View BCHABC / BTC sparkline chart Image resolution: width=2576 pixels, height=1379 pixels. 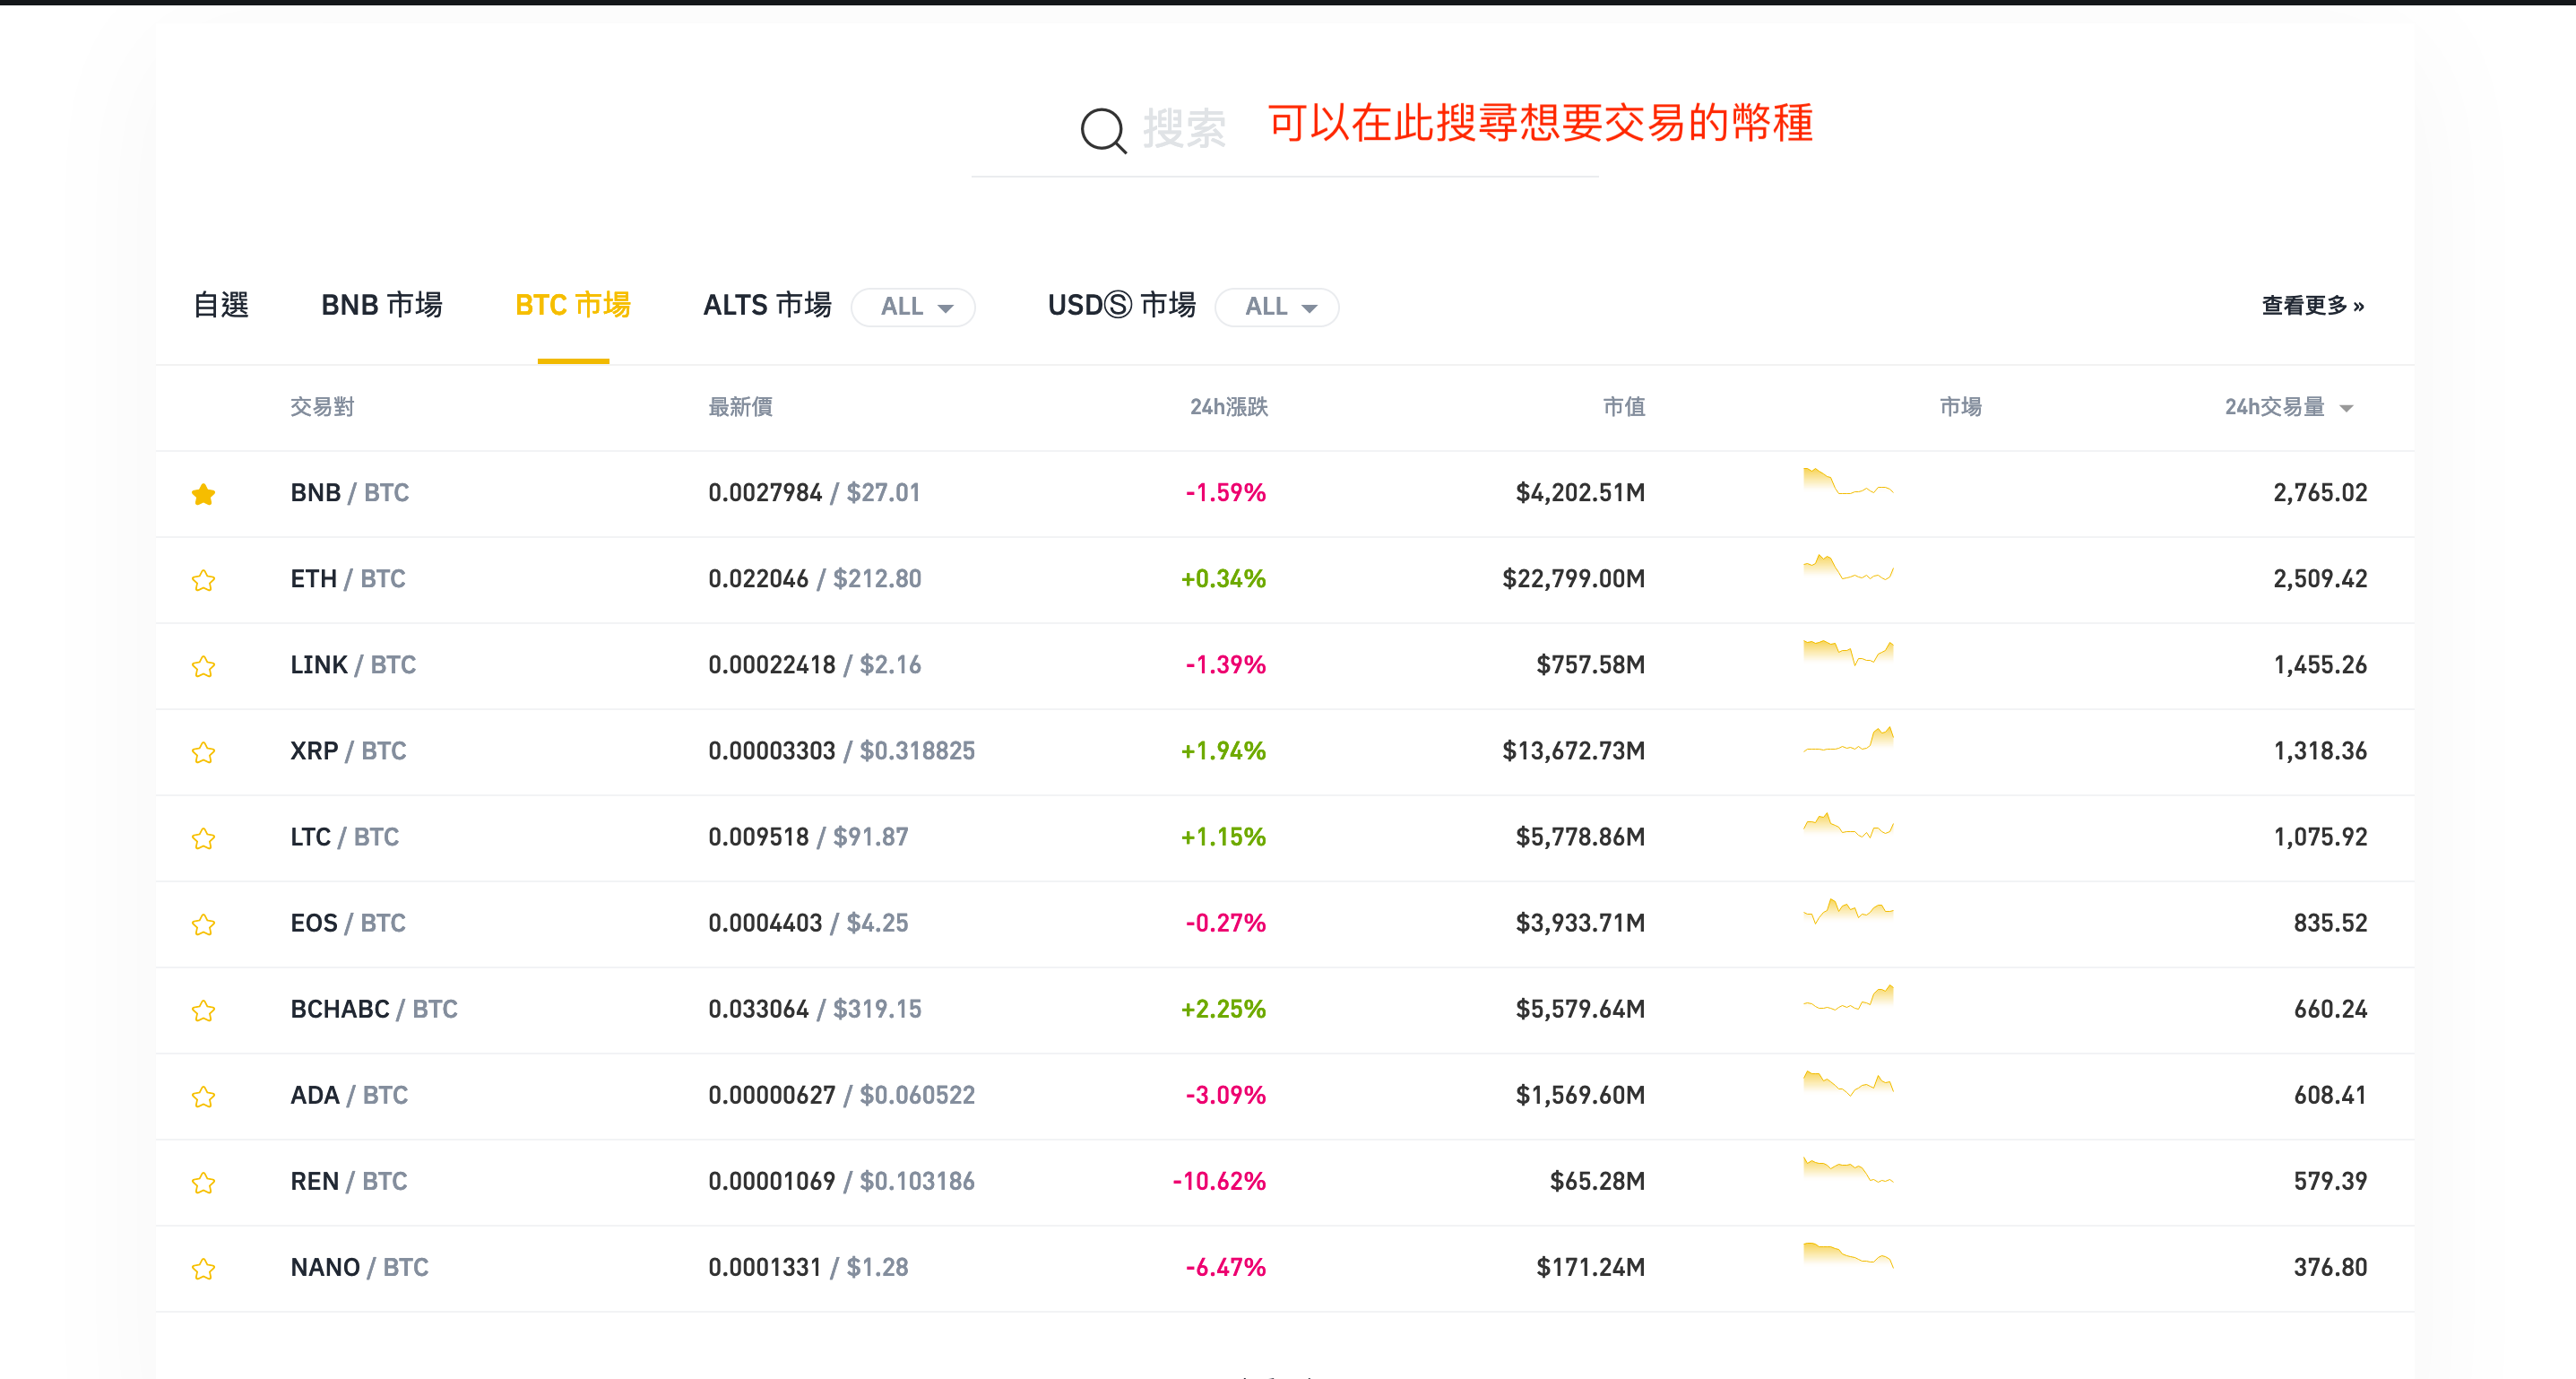point(1848,998)
